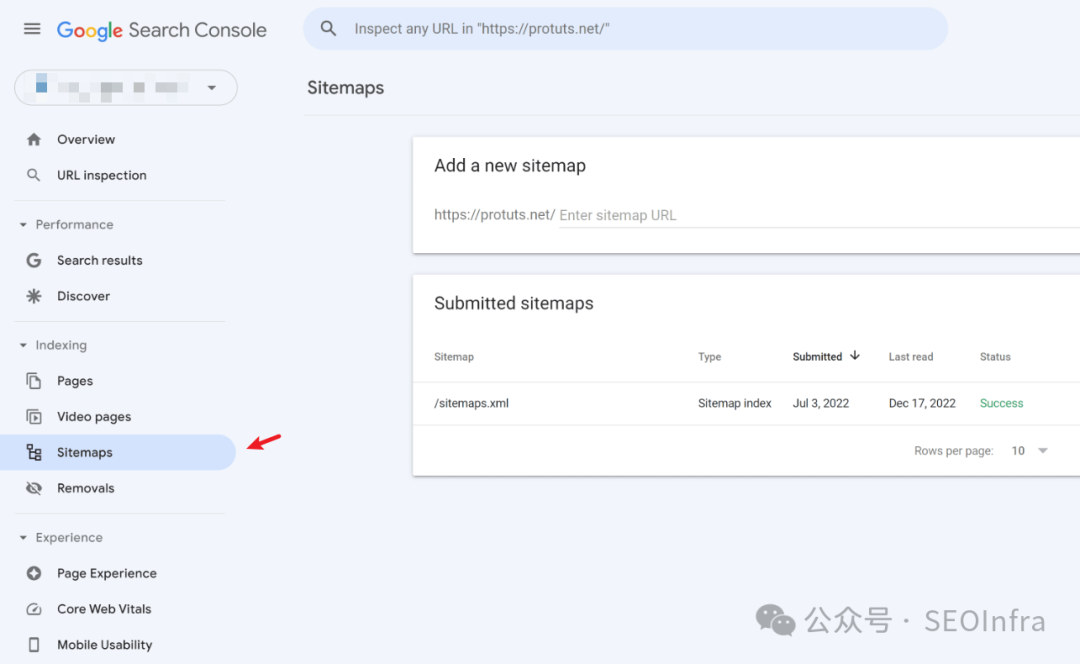Viewport: 1080px width, 664px height.
Task: Click the Core Web Vitals gauge icon
Action: [x=34, y=609]
